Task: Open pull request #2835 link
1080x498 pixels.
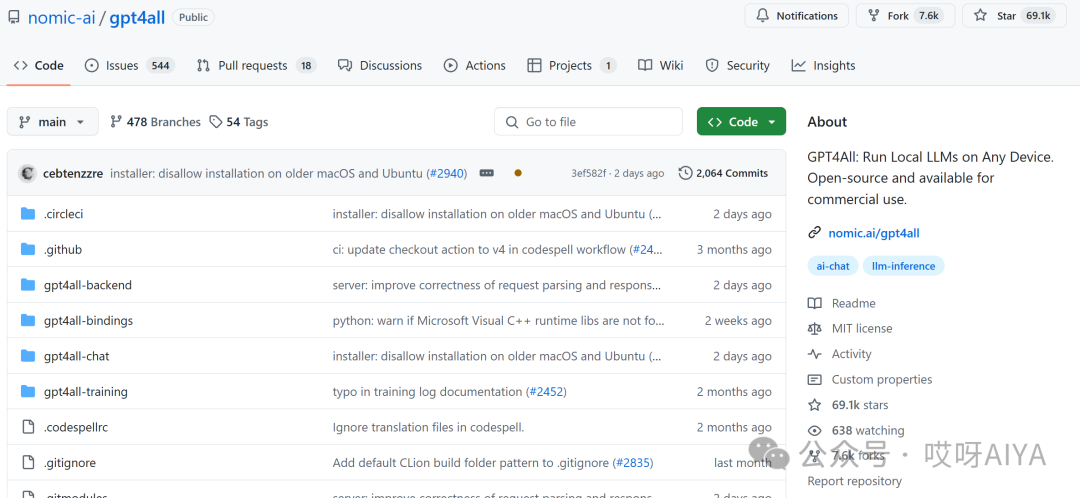Action: click(x=633, y=463)
